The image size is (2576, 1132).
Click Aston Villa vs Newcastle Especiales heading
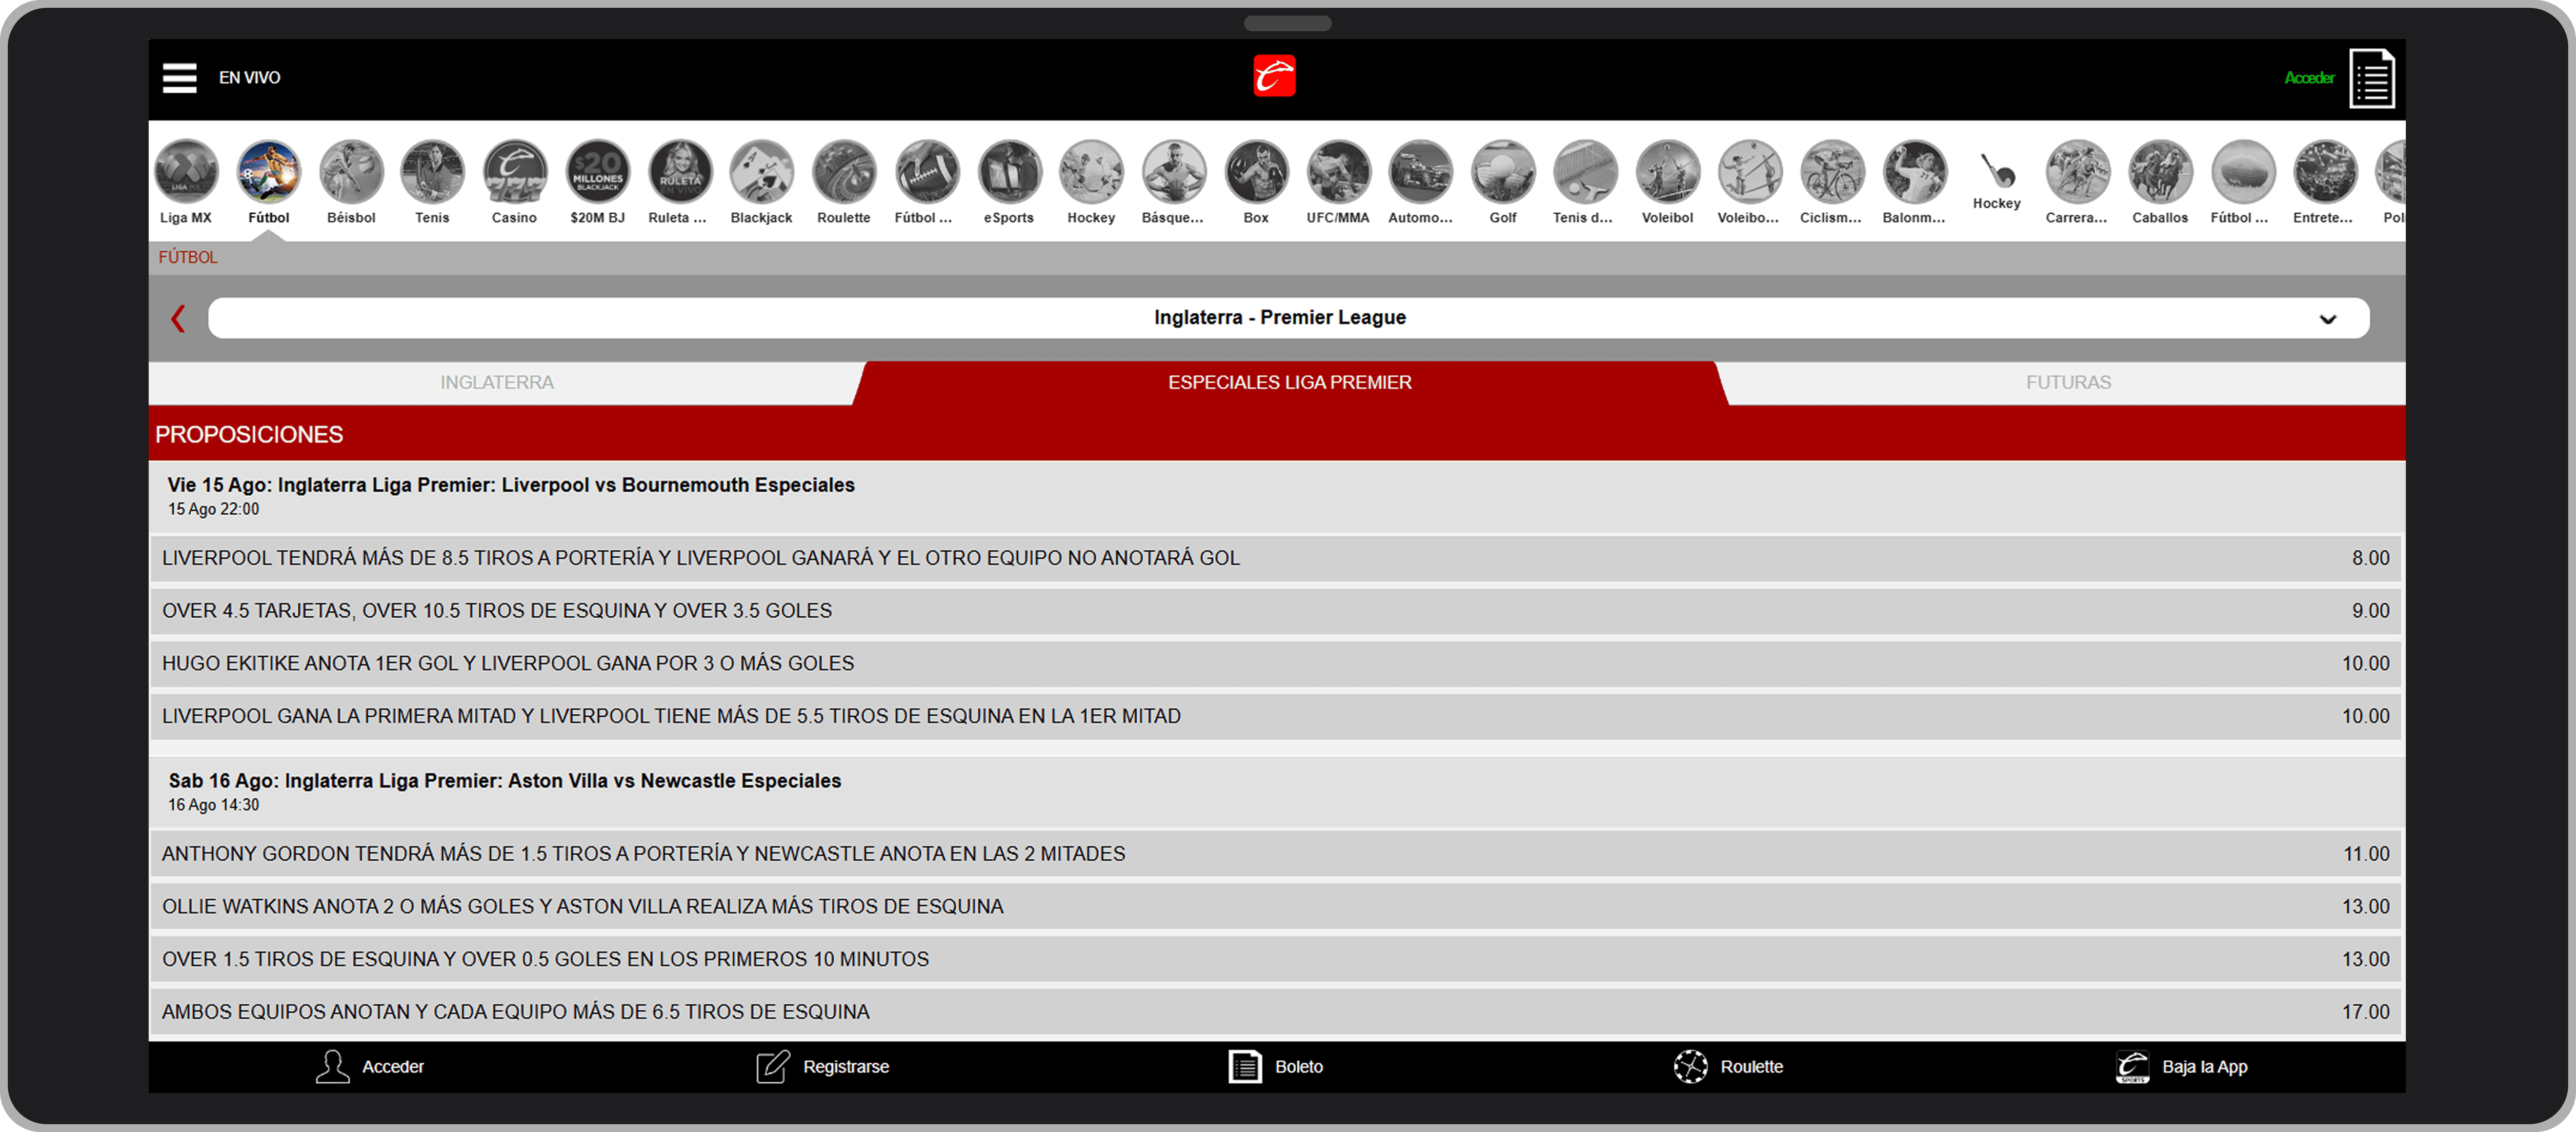[504, 781]
